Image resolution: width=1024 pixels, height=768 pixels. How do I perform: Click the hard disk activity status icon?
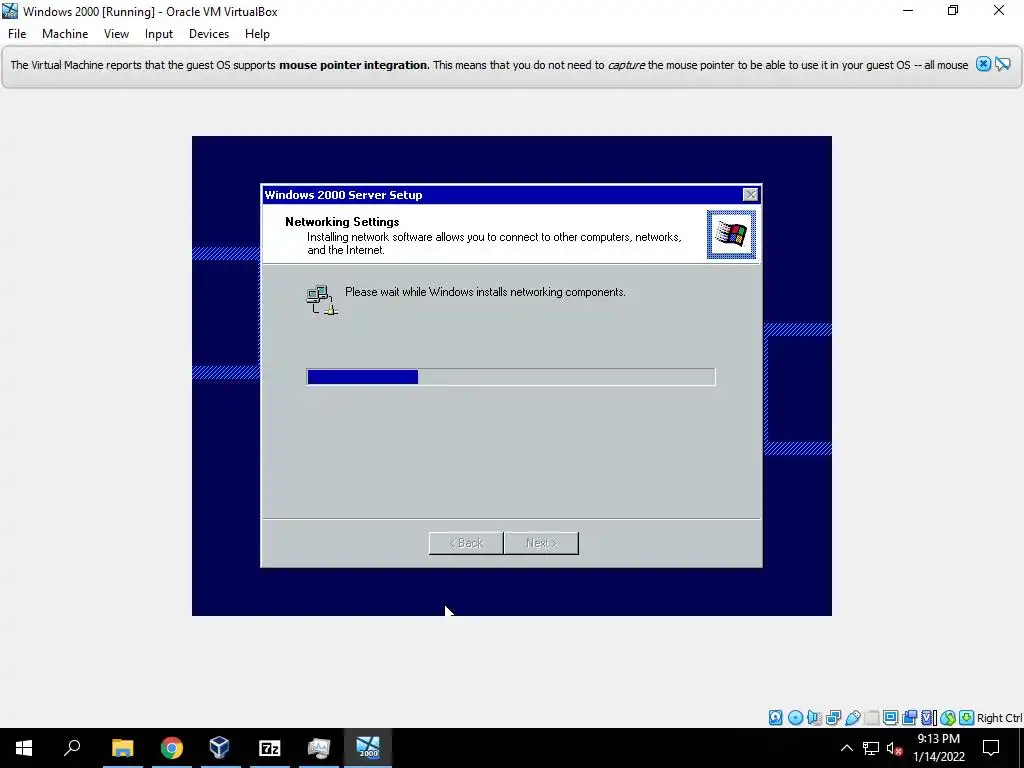(775, 718)
